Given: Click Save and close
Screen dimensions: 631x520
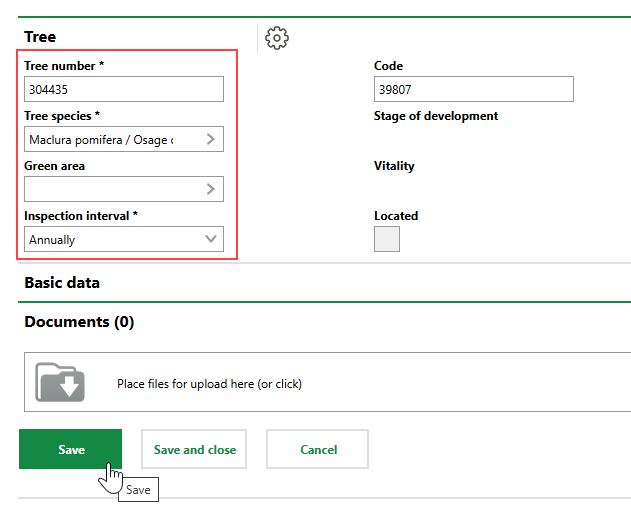Looking at the screenshot, I should tap(195, 450).
